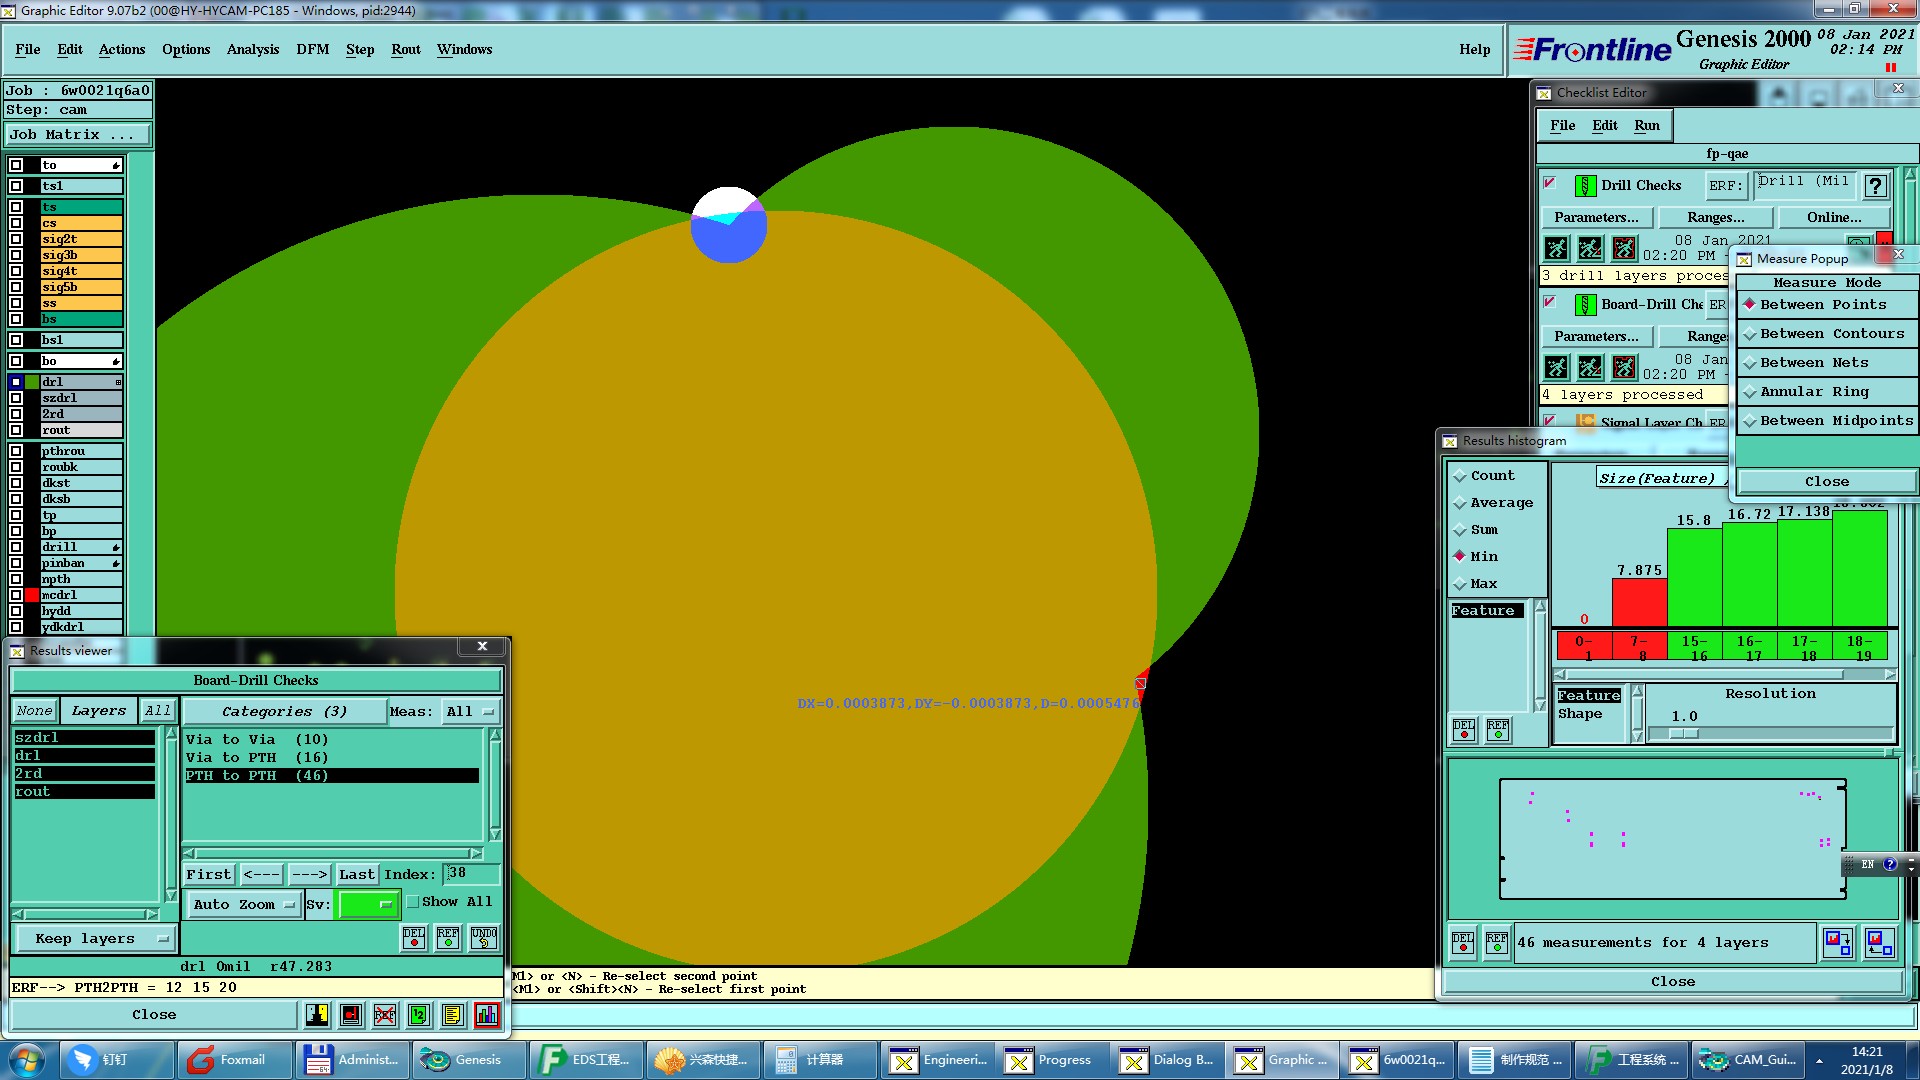Image resolution: width=1920 pixels, height=1080 pixels.
Task: Open the Auto Zoom dropdown
Action: click(244, 904)
